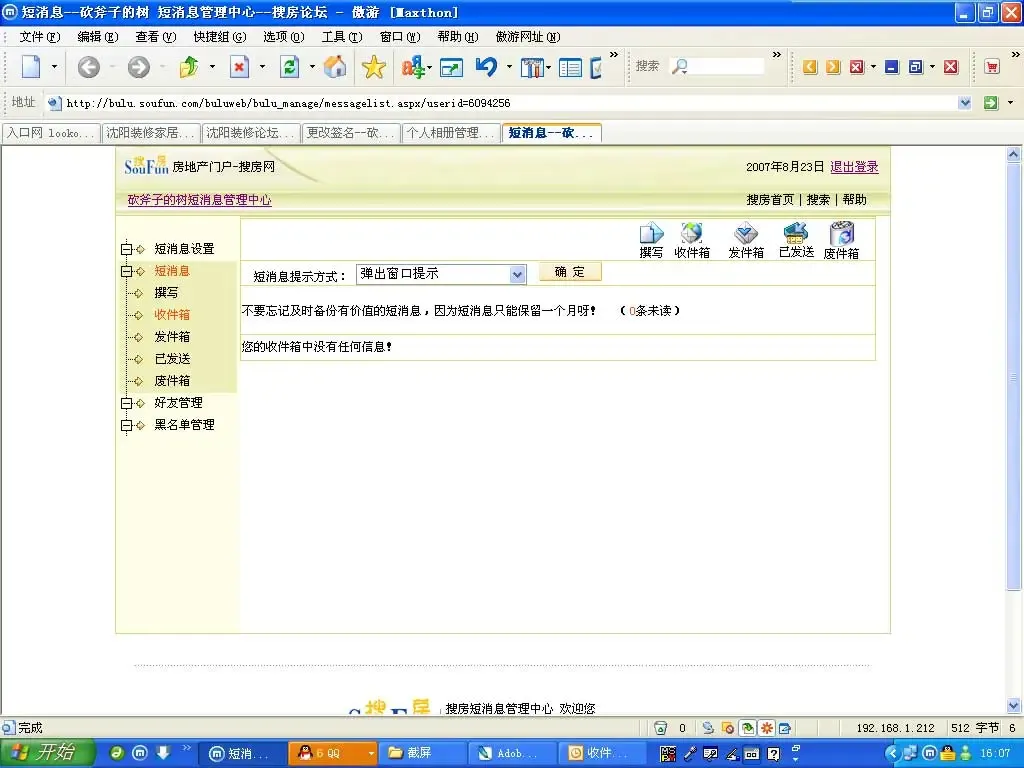Collapse the 黑名单管理 tree node
This screenshot has height=768, width=1024.
click(x=127, y=426)
